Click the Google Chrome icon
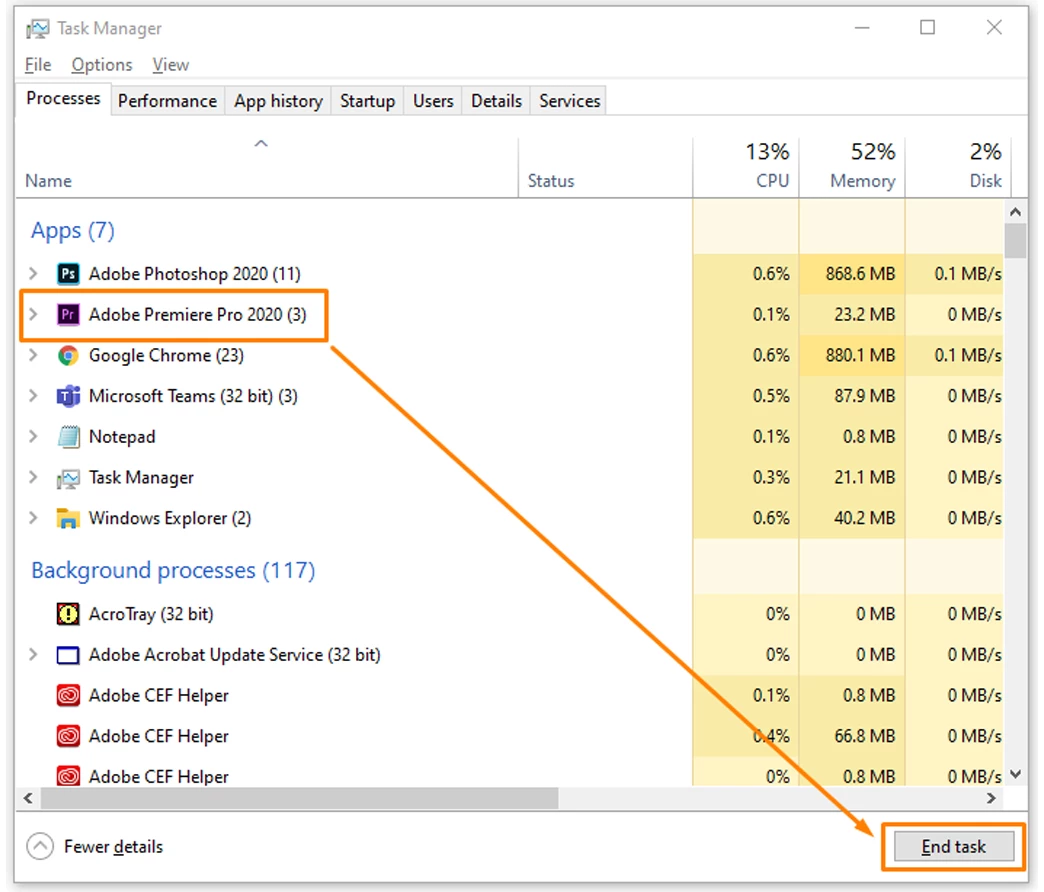Screen dimensions: 1044x892 coord(68,355)
